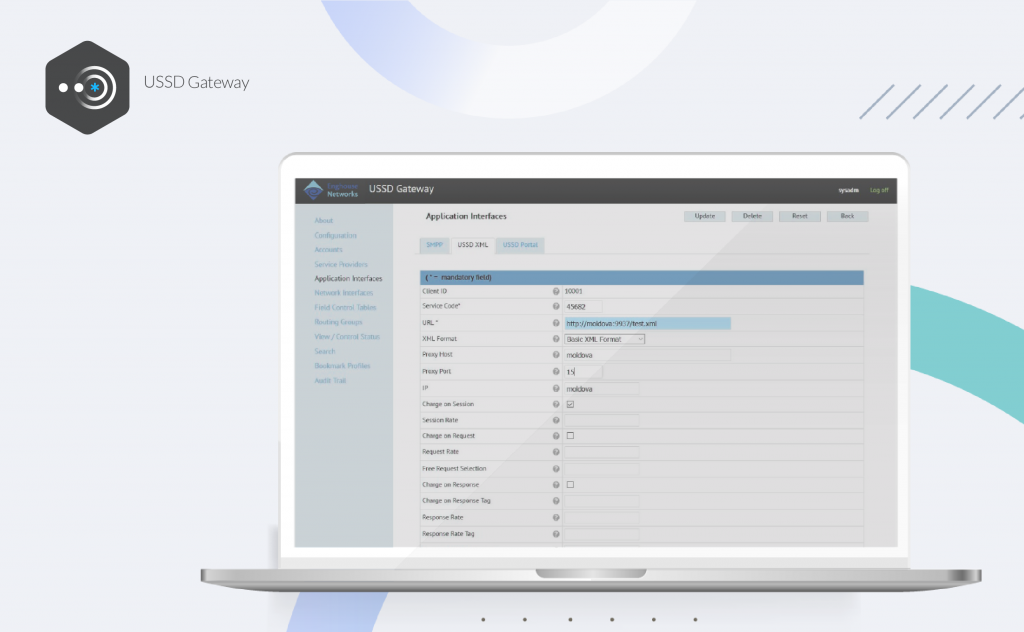Screen dimensions: 1024x632
Task: Open Bookmark Profiles in the sidebar
Action: 342,366
